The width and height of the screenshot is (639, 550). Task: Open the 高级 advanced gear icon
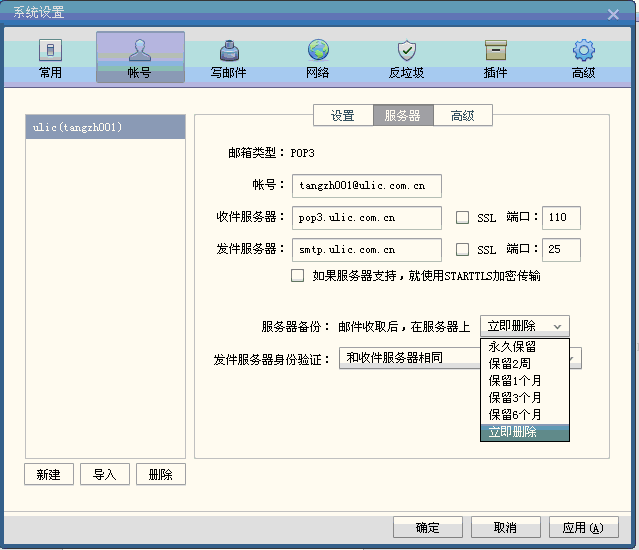tap(583, 58)
